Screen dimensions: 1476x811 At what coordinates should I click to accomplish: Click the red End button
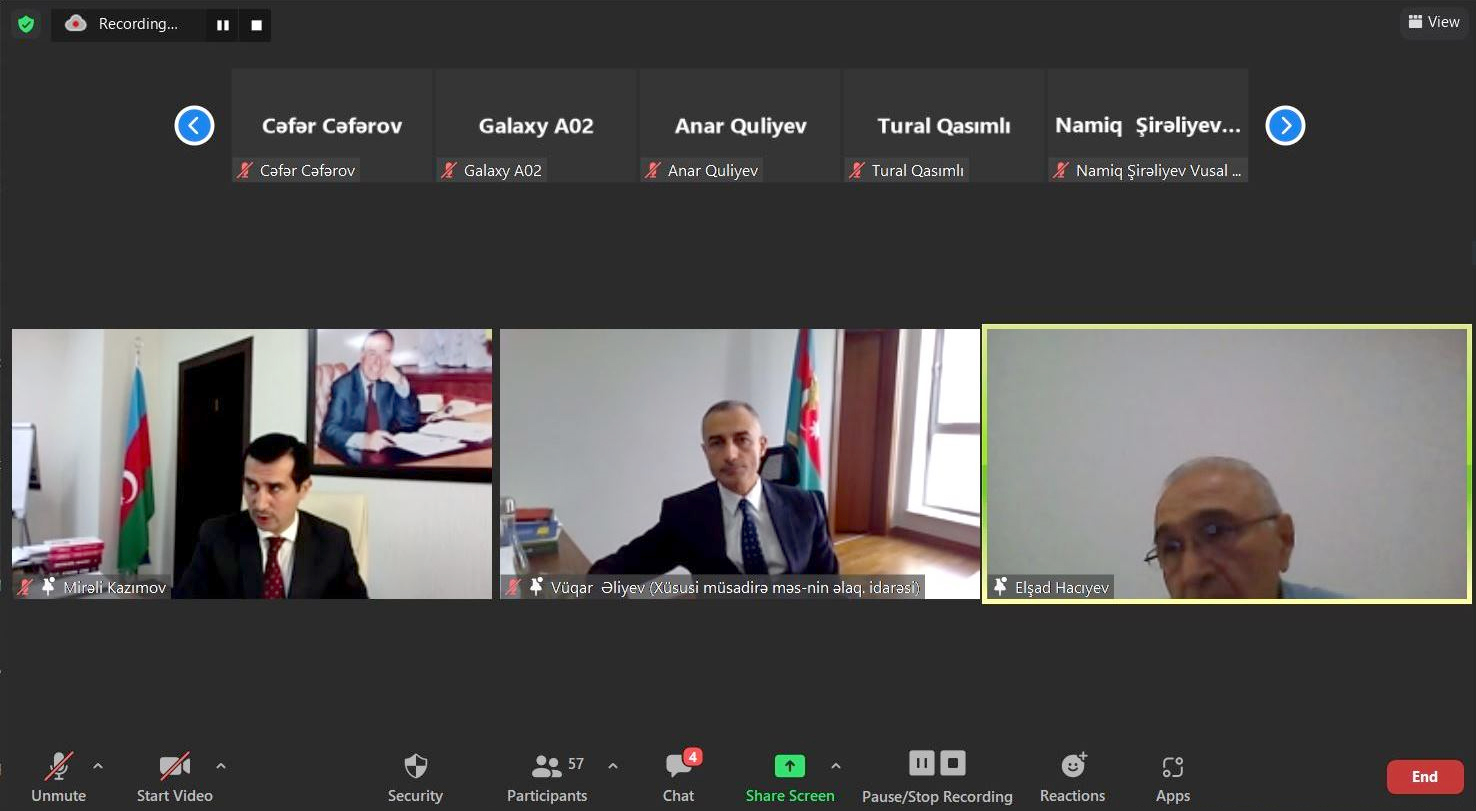coord(1424,777)
